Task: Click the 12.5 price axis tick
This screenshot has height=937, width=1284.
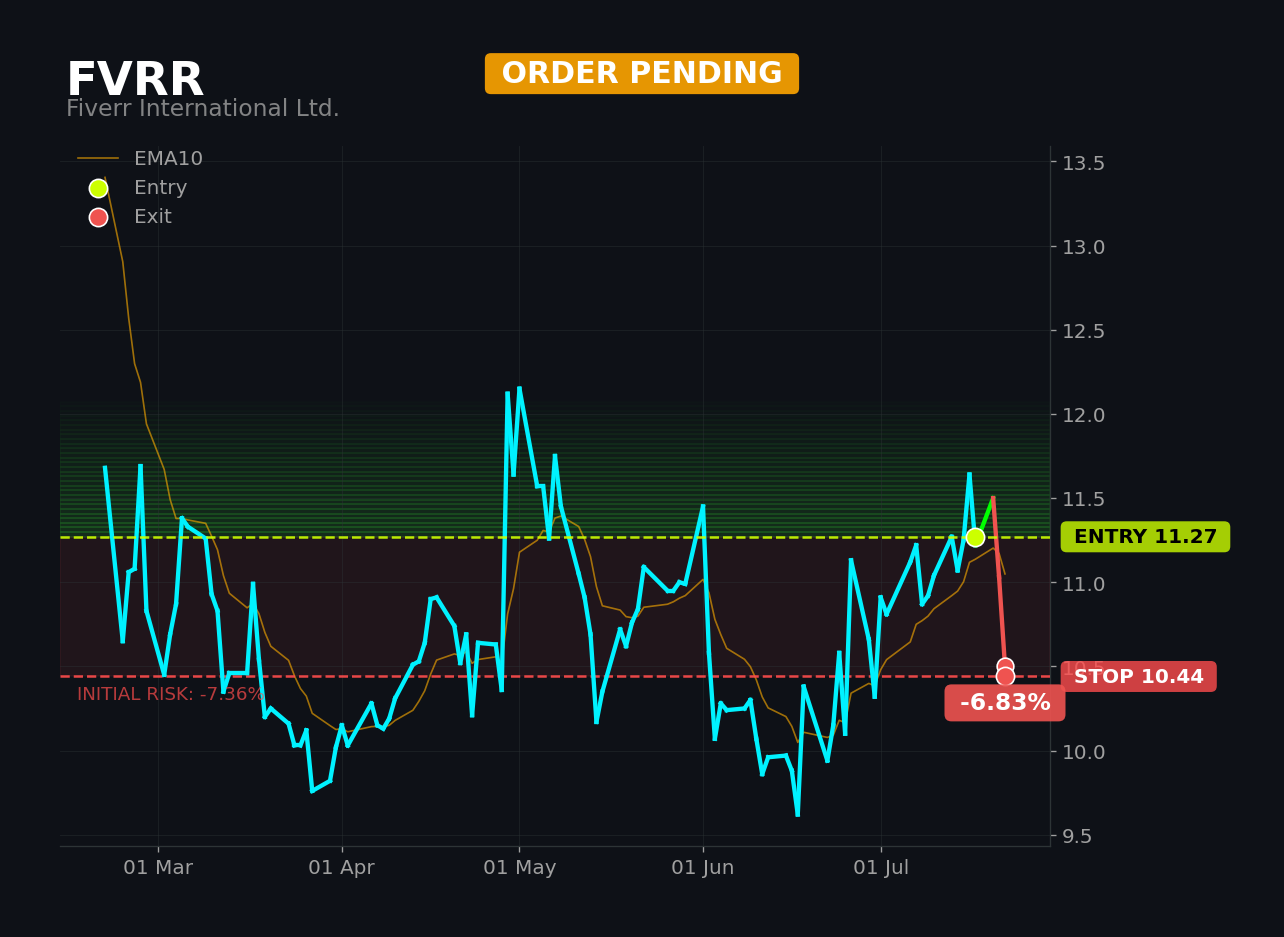Action: 1083,331
